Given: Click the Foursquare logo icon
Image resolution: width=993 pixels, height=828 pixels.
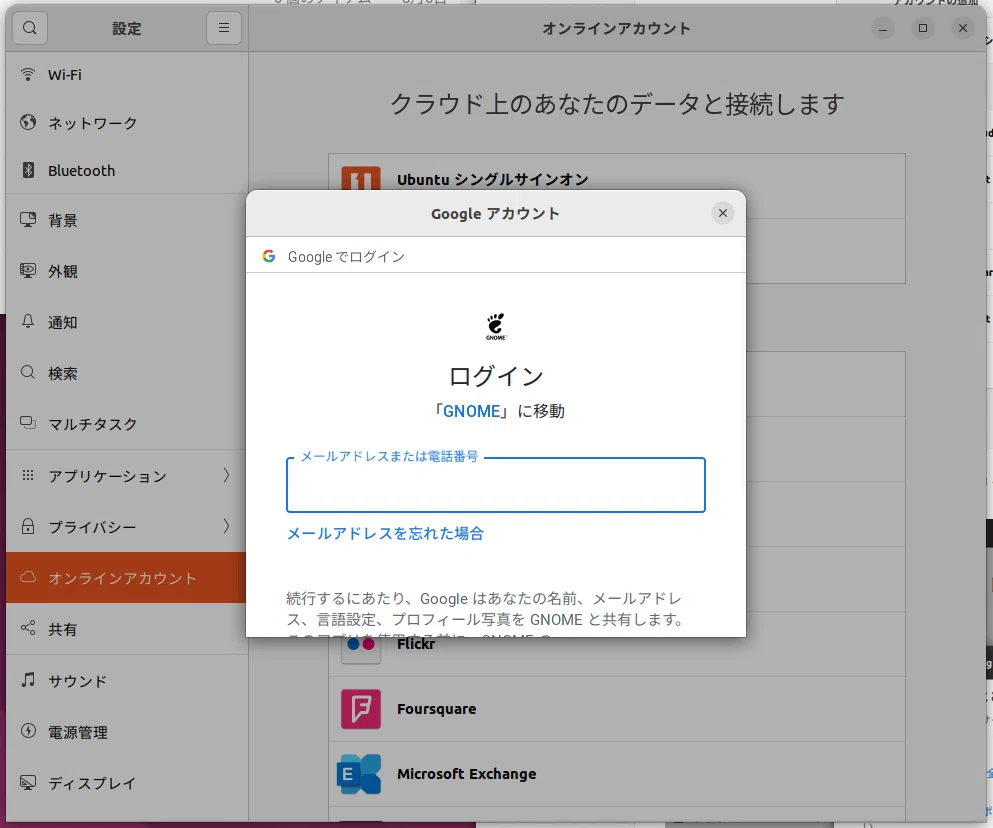Looking at the screenshot, I should [x=361, y=709].
